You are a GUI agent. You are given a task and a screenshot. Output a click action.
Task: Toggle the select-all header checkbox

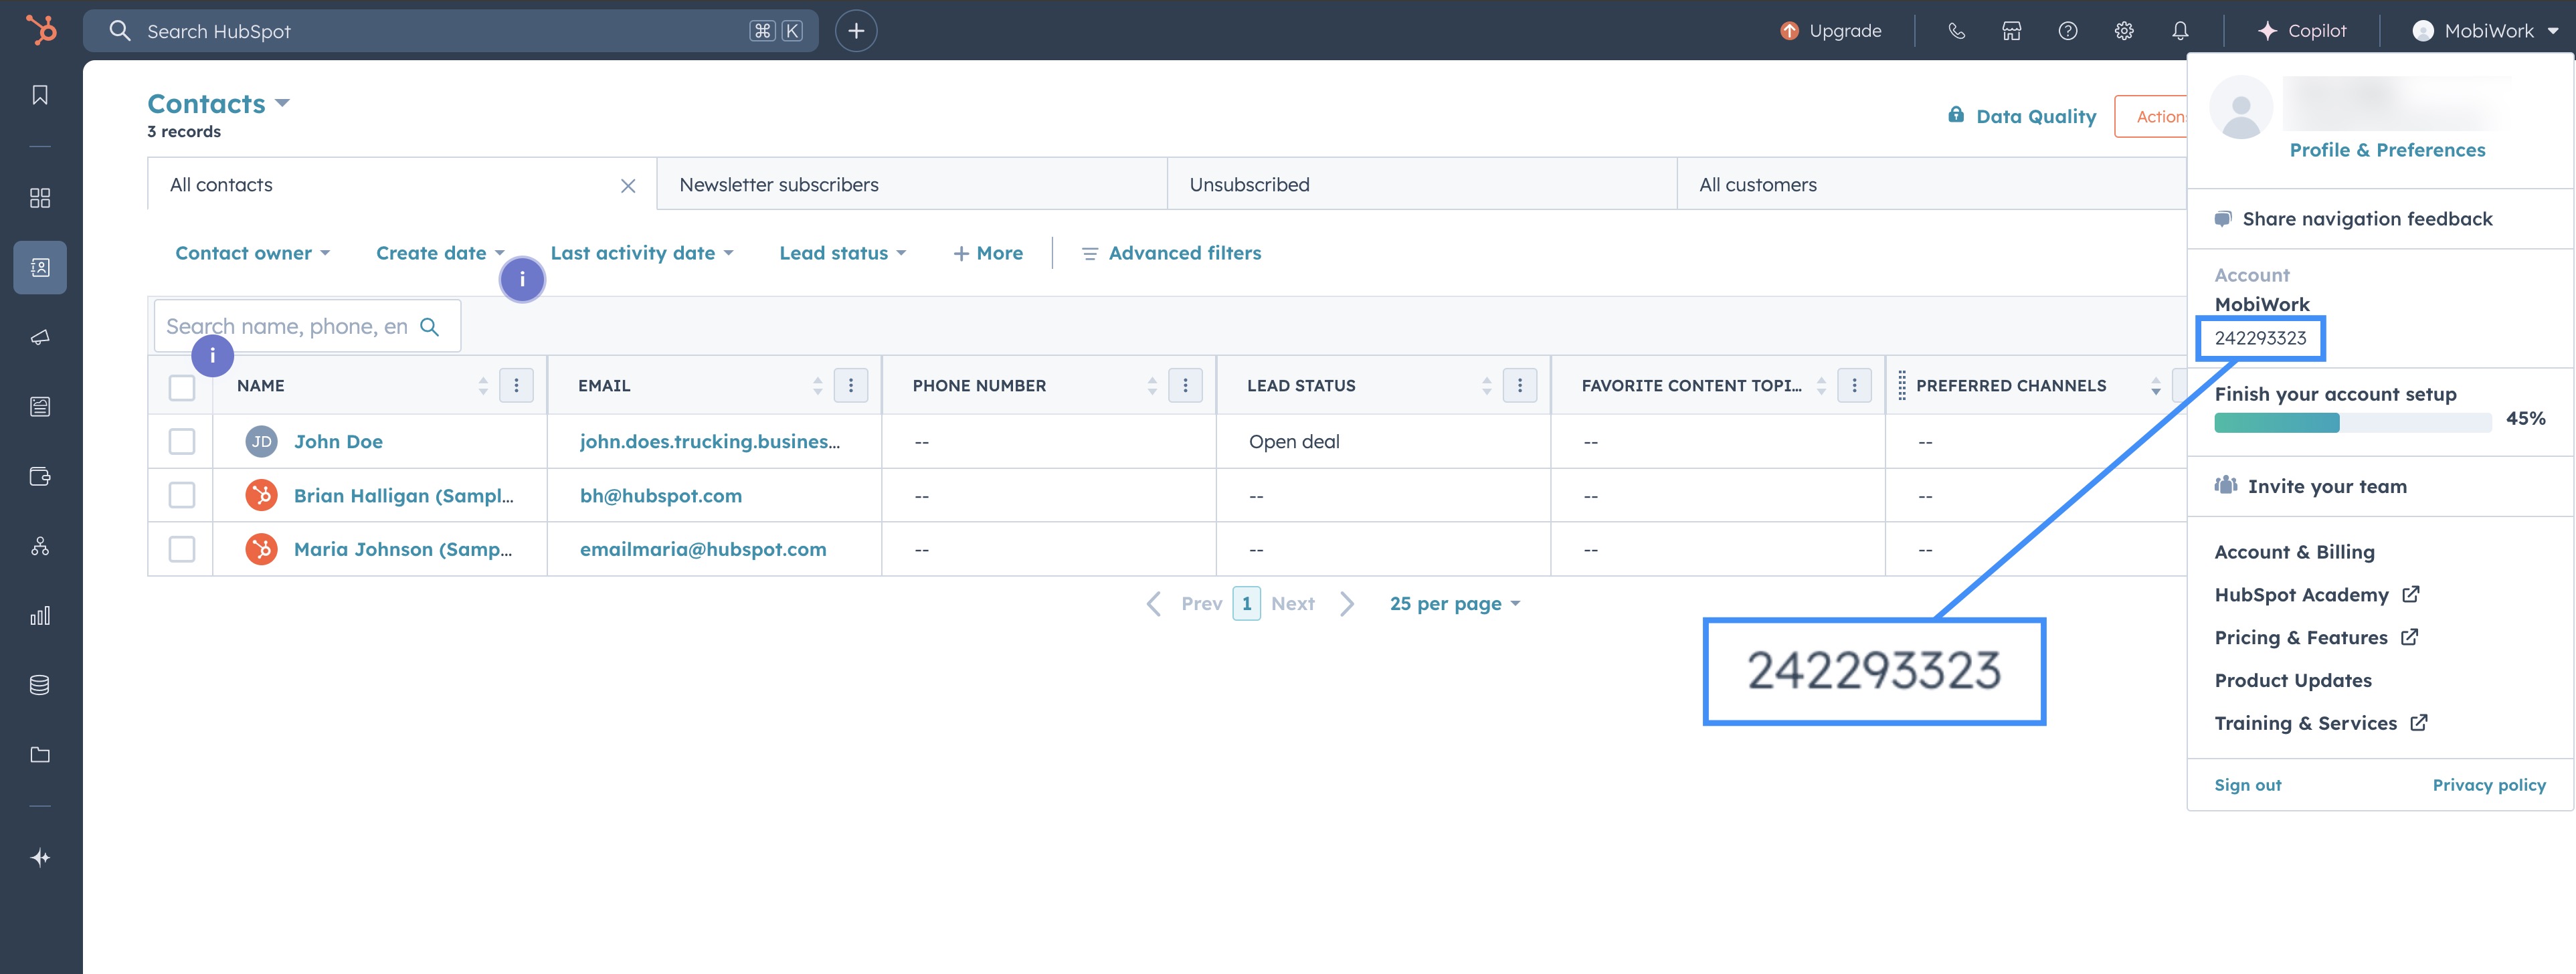coord(182,387)
